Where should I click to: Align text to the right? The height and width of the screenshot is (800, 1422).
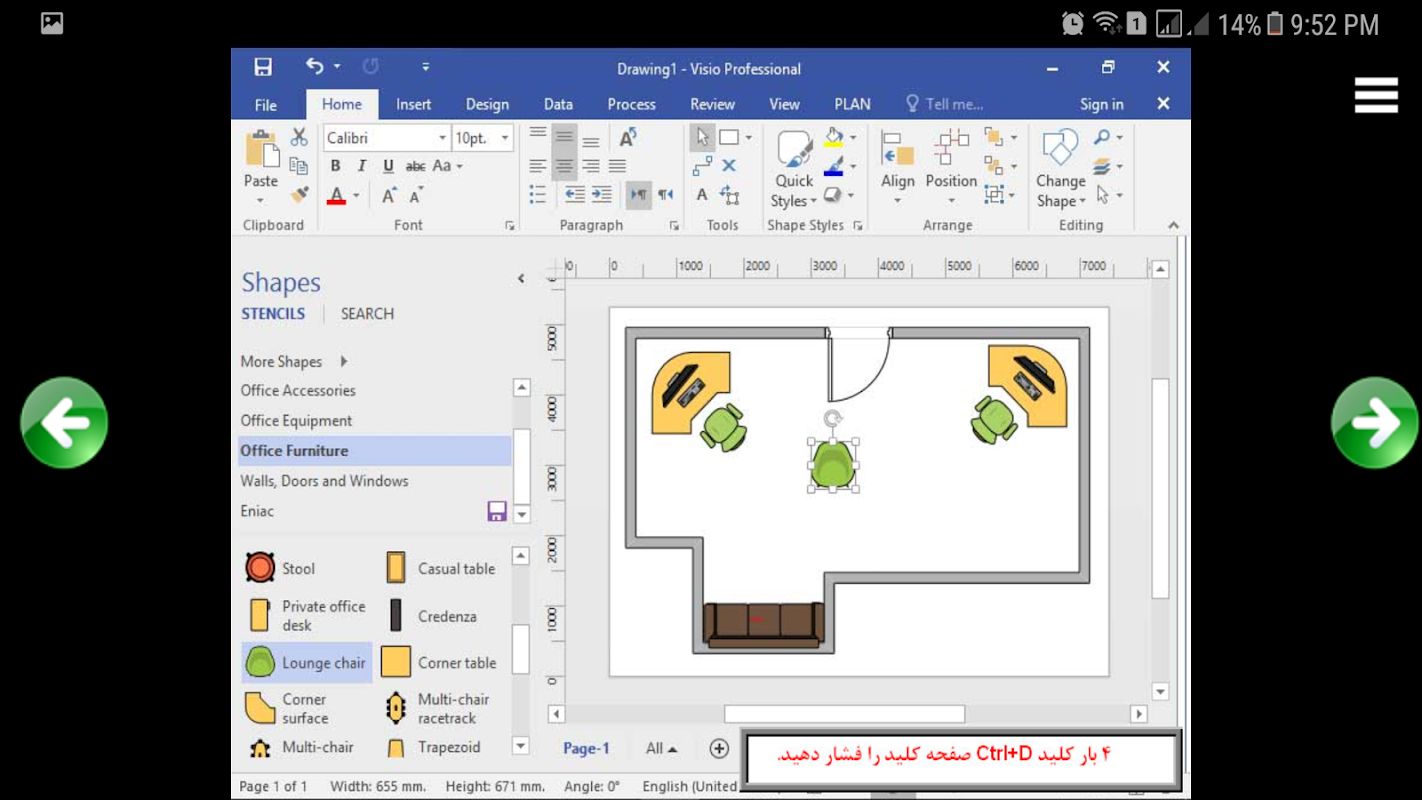click(591, 166)
